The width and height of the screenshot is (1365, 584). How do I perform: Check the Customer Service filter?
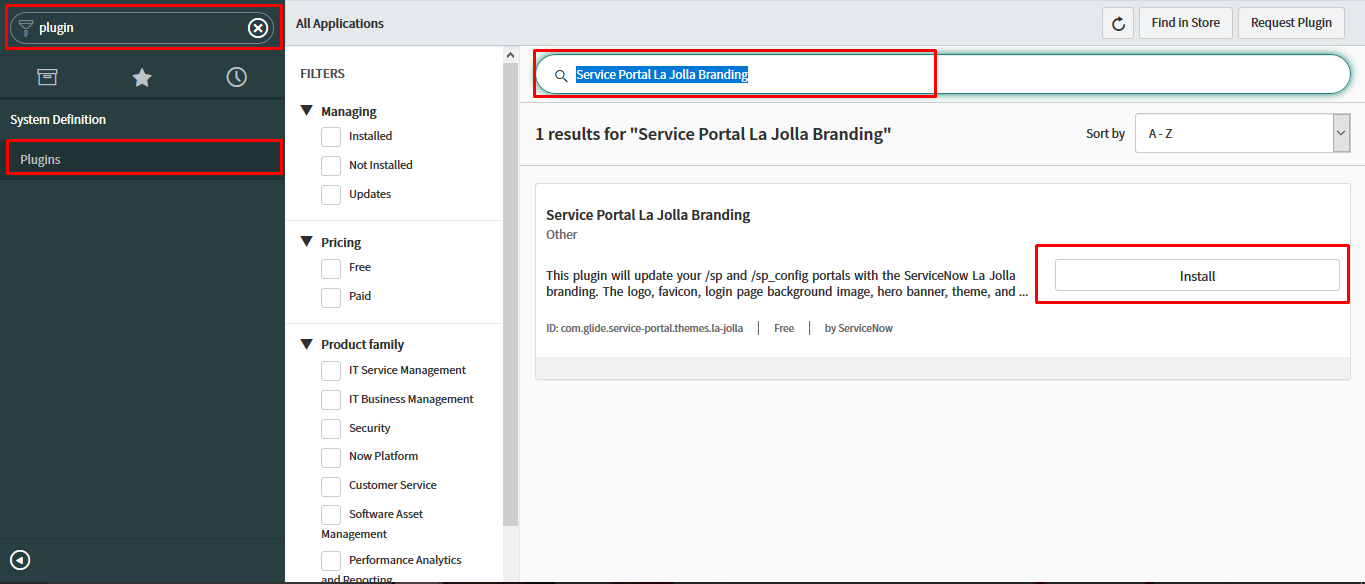coord(331,485)
